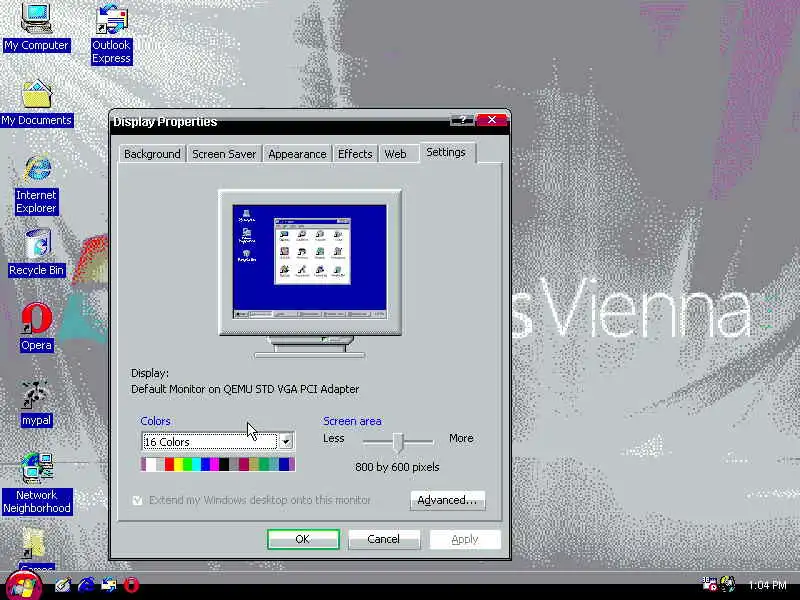Click the Screen area slider handle
Image resolution: width=800 pixels, height=600 pixels.
pyautogui.click(x=398, y=442)
